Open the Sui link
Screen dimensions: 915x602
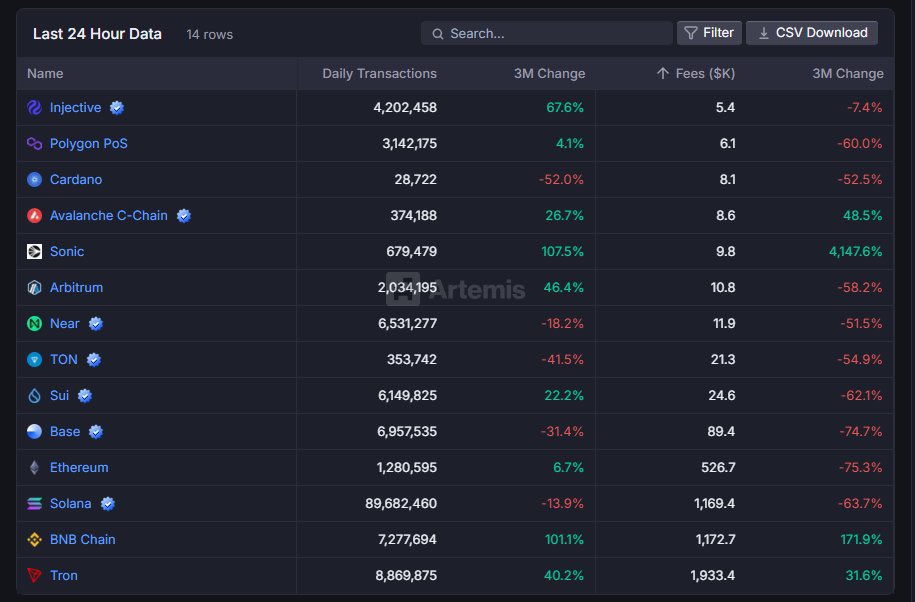[60, 396]
